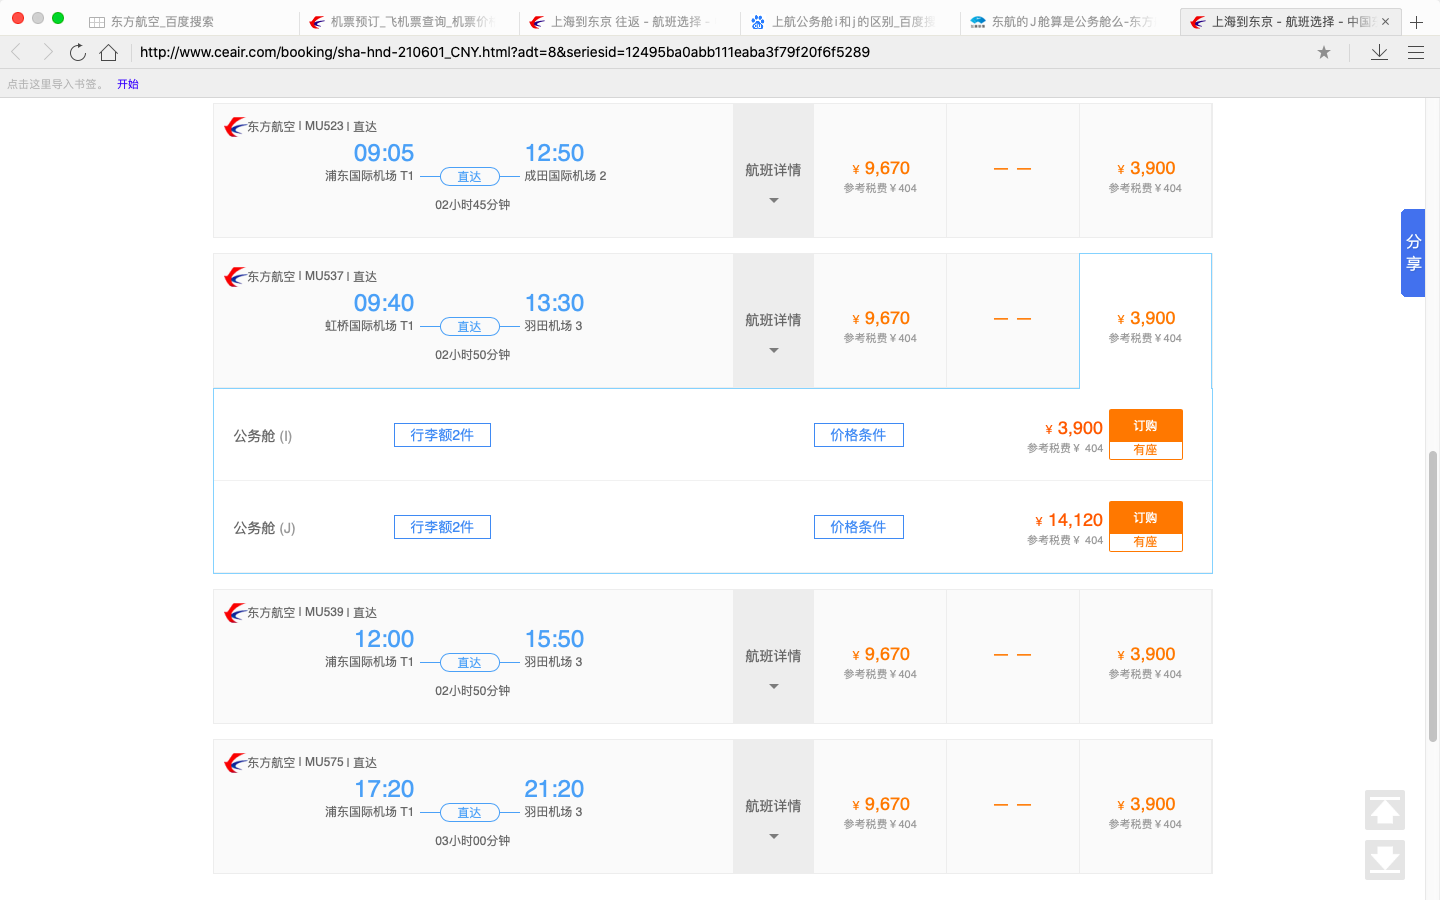The image size is (1440, 900).
Task: Click the 直达 badge on flight MU537
Action: point(470,327)
